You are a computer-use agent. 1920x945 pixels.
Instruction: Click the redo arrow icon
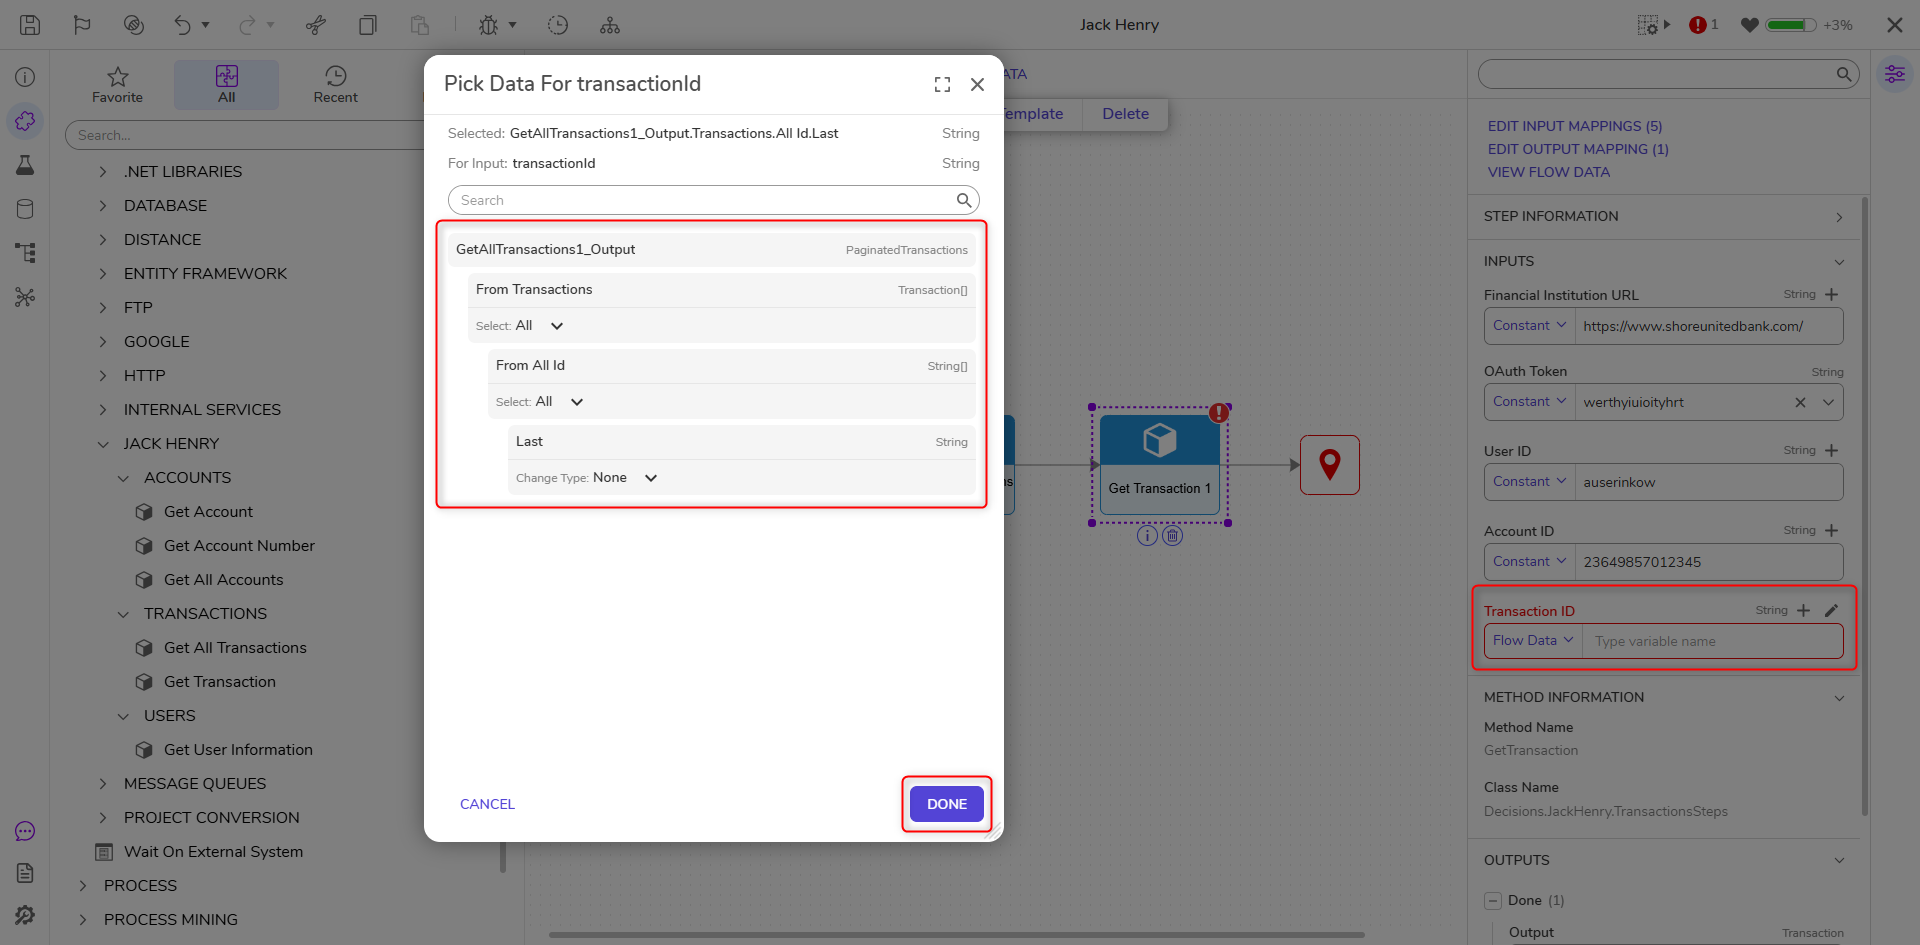pos(247,25)
